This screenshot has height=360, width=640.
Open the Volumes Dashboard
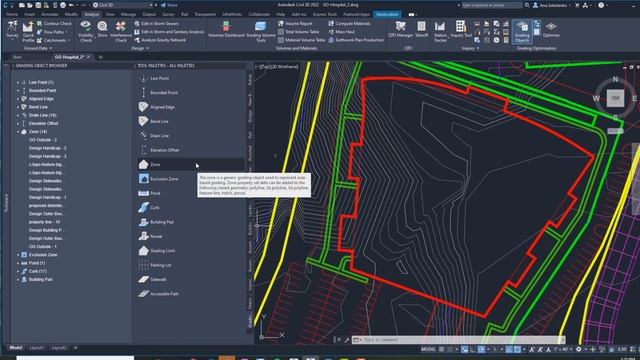coord(226,29)
